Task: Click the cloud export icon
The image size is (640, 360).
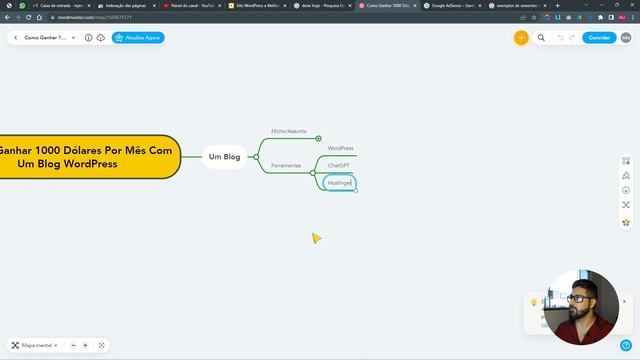Action: tap(101, 38)
